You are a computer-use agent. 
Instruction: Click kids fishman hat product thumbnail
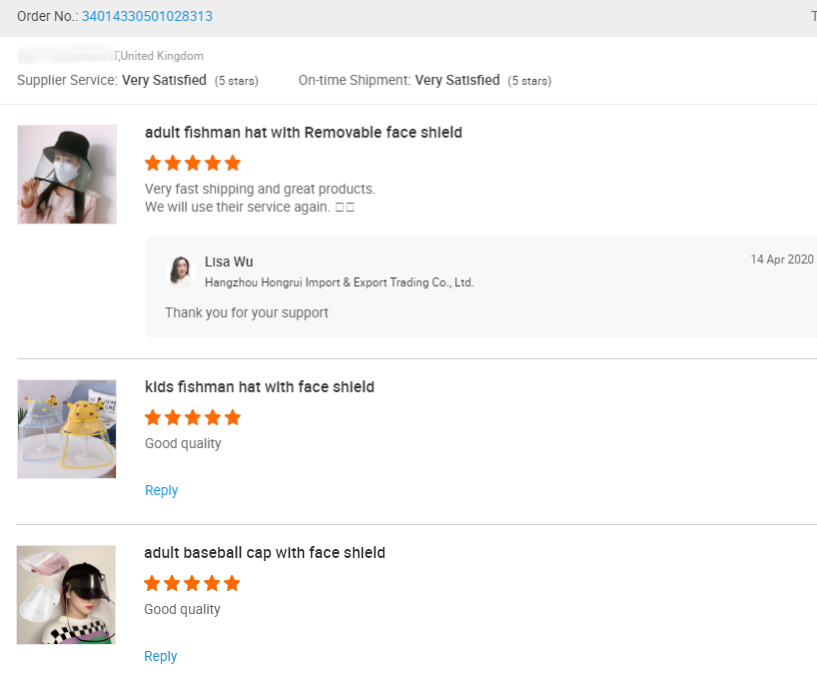tap(67, 429)
